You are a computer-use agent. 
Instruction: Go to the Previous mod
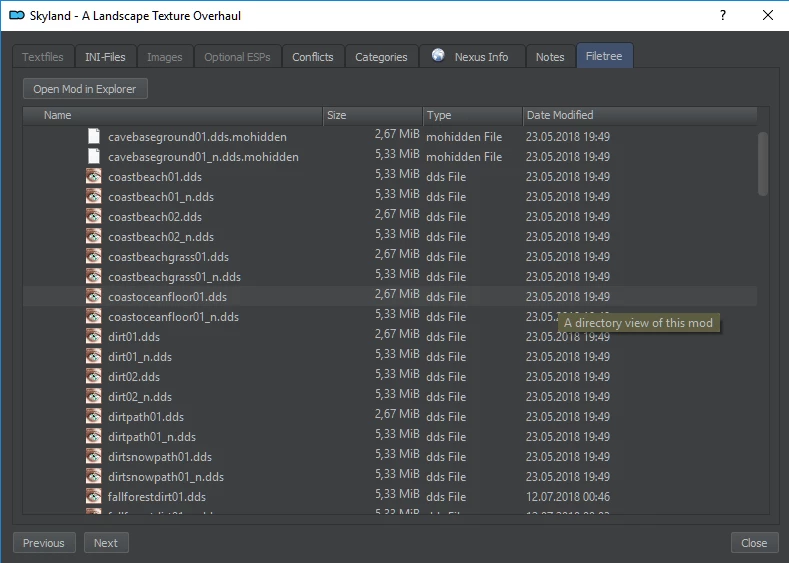click(x=44, y=543)
